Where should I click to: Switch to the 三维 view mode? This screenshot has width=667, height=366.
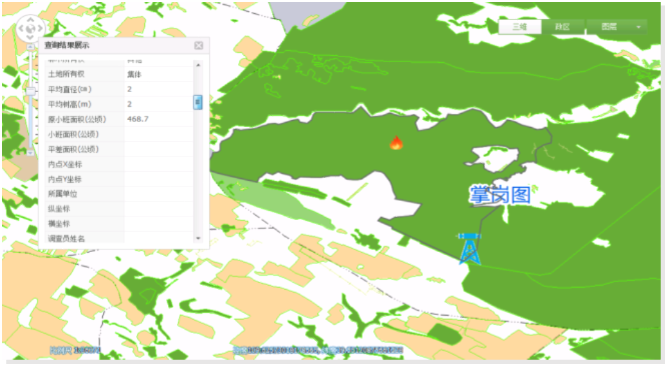point(519,26)
